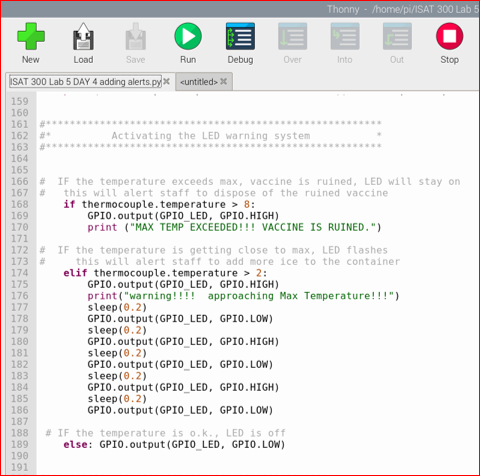The image size is (480, 476).
Task: Click the Step Into icon
Action: 345,36
